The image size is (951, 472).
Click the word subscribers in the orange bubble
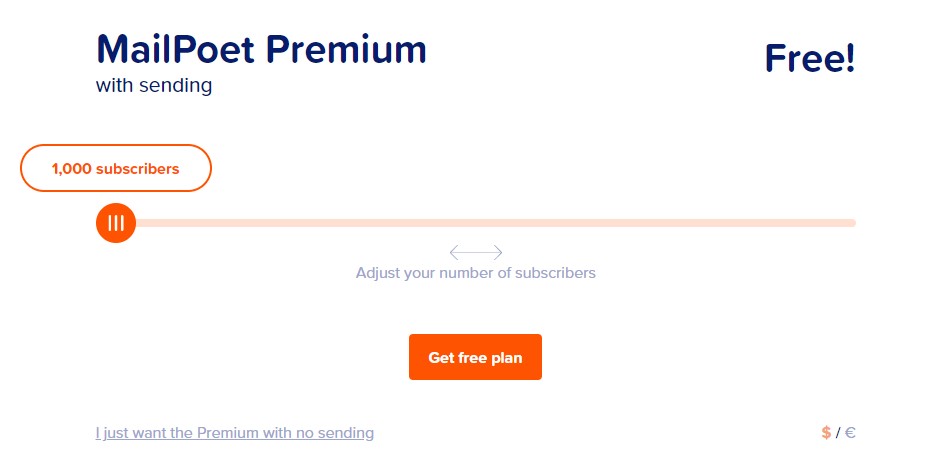(x=137, y=169)
